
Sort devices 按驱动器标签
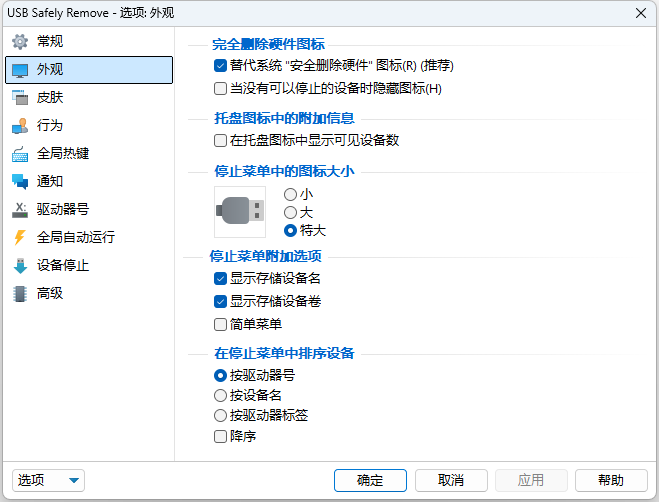(x=220, y=416)
